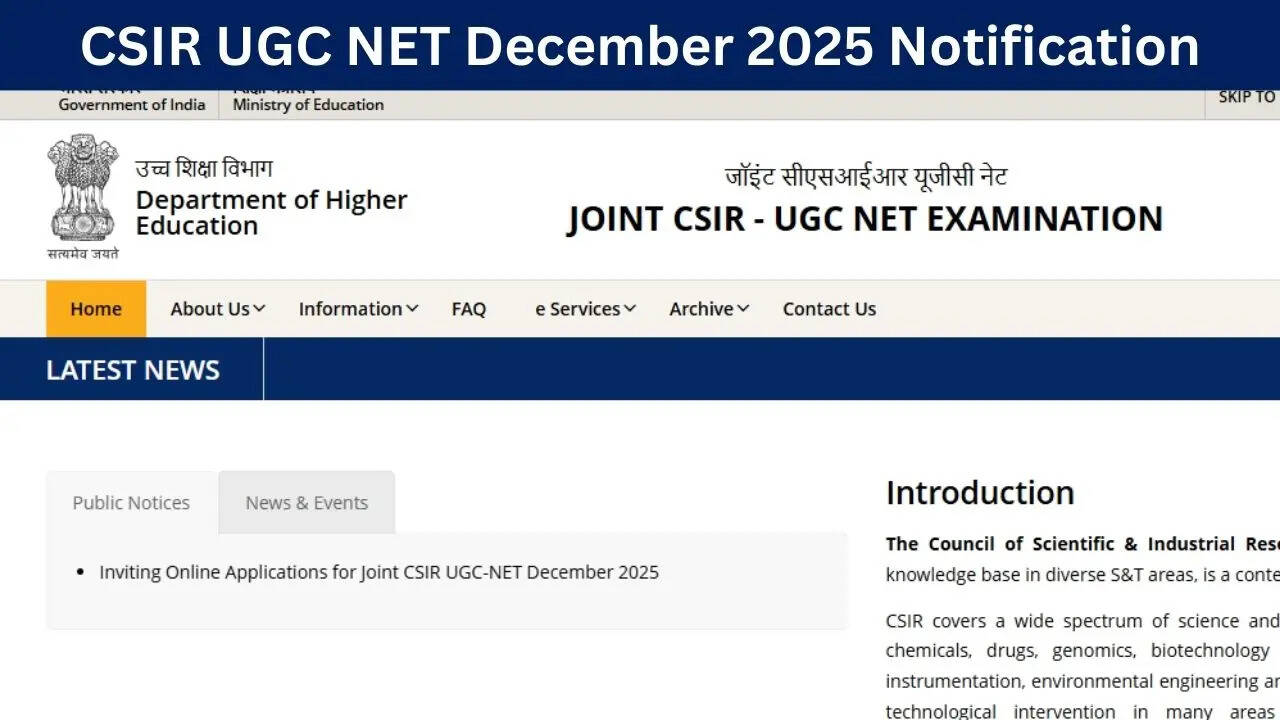This screenshot has width=1280, height=720.
Task: Click the Introduction heading
Action: coord(980,493)
